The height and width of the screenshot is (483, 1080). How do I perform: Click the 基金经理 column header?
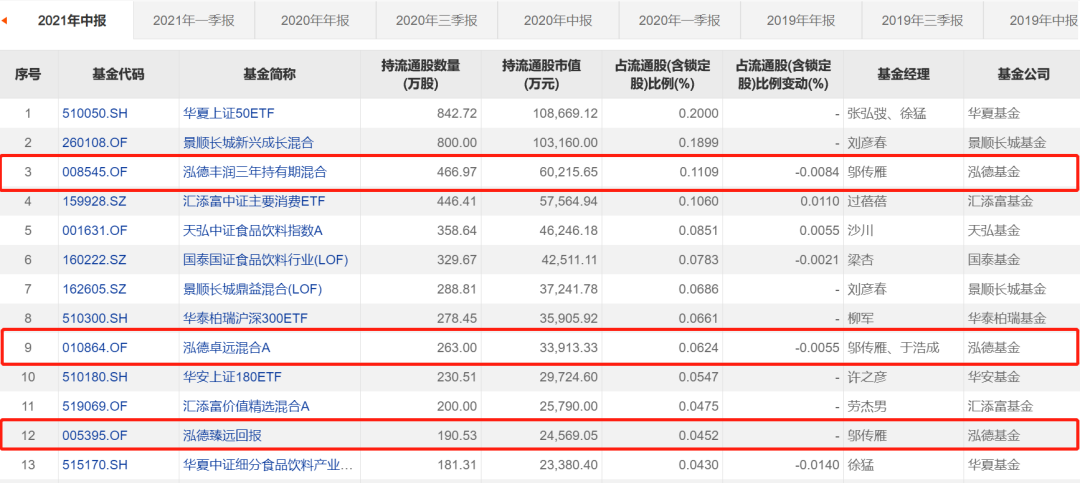click(x=903, y=74)
